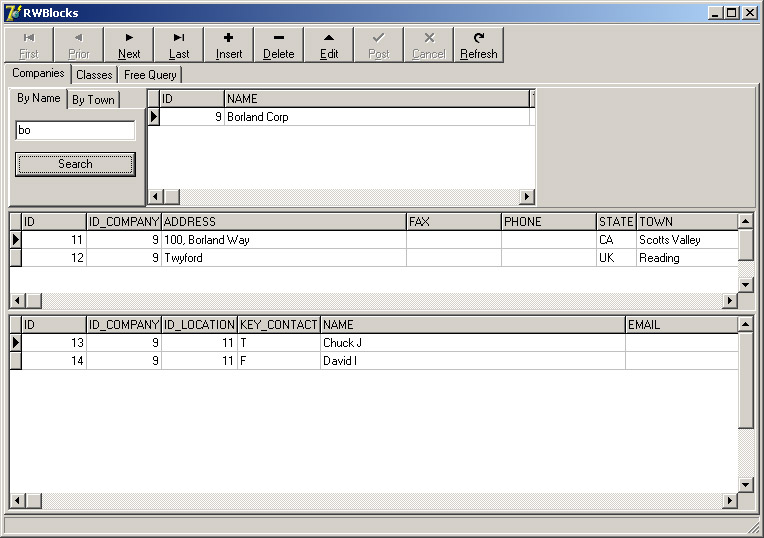Select the Twyford address row
Screen dimensions: 764x538
coord(283,258)
